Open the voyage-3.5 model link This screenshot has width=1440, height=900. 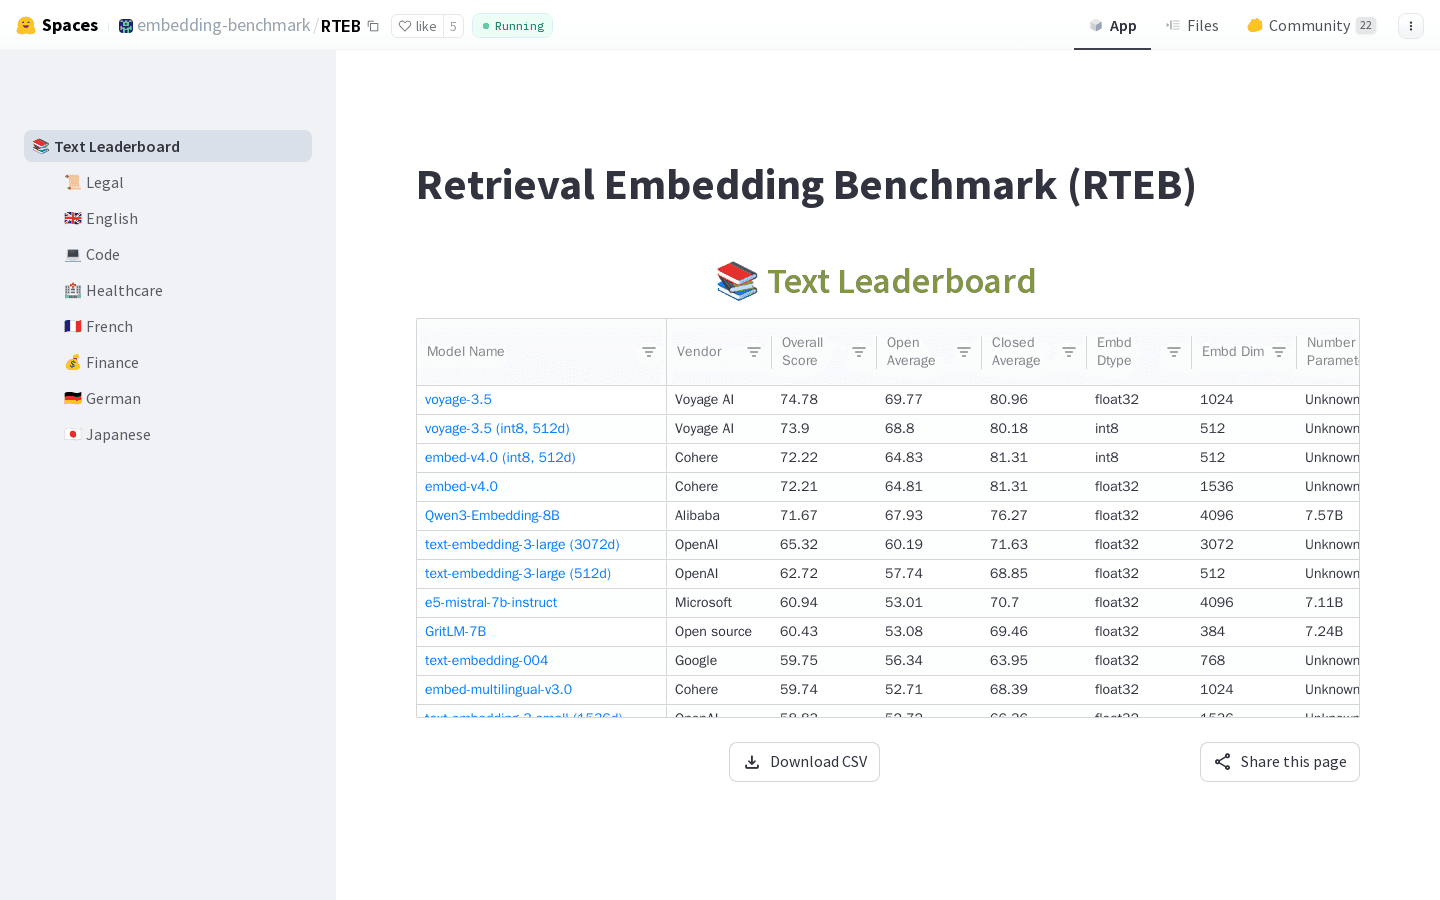click(x=458, y=399)
